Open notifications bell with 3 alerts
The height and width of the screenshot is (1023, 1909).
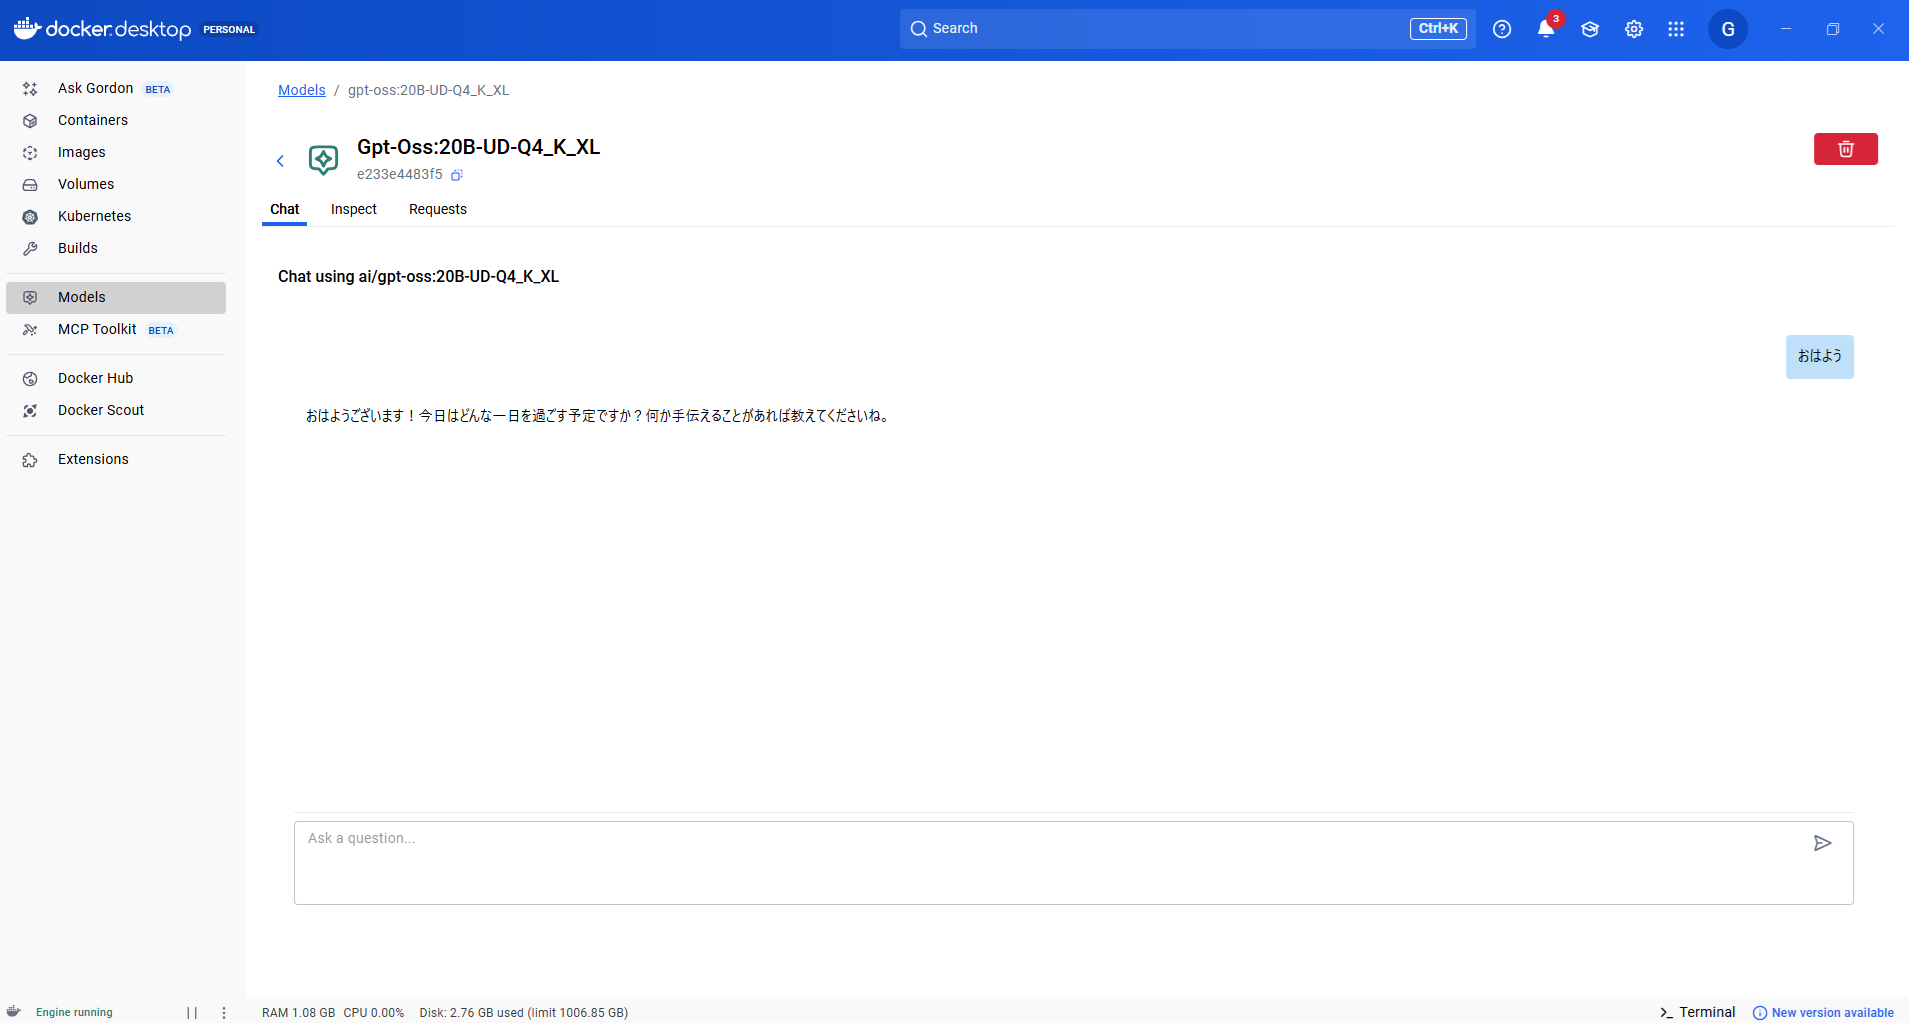point(1546,29)
